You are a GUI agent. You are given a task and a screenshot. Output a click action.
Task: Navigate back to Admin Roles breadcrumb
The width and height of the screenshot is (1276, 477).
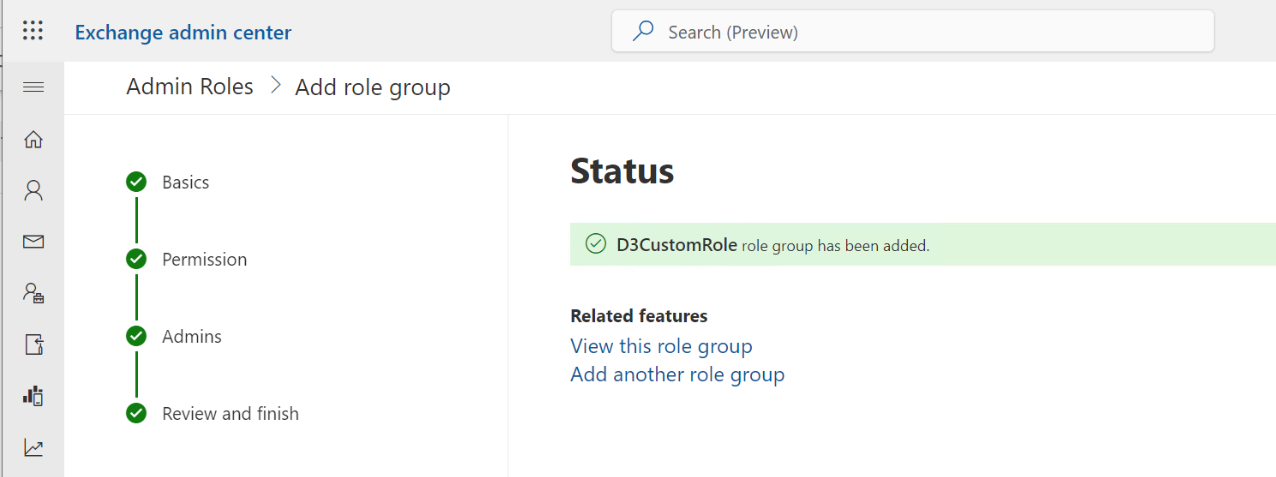190,87
